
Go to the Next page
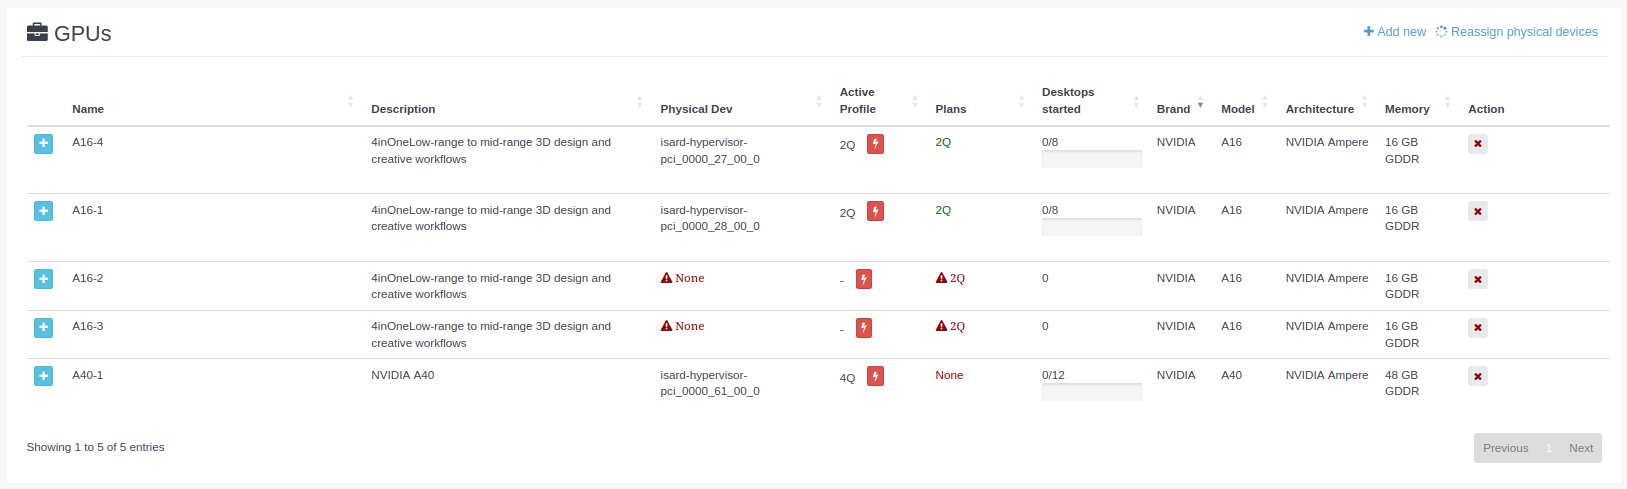point(1580,448)
